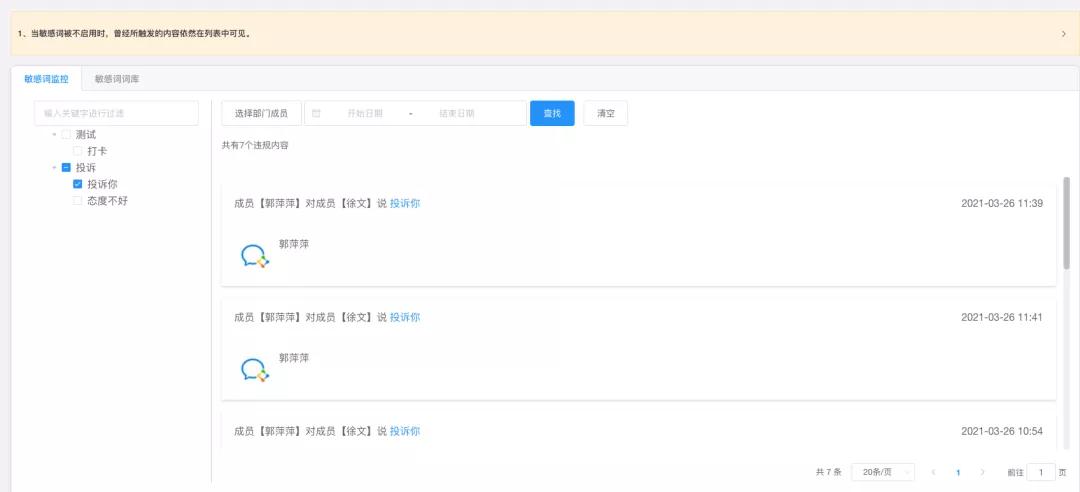Click the results list vertical scrollbar
Image resolution: width=1080 pixels, height=492 pixels.
1066,224
